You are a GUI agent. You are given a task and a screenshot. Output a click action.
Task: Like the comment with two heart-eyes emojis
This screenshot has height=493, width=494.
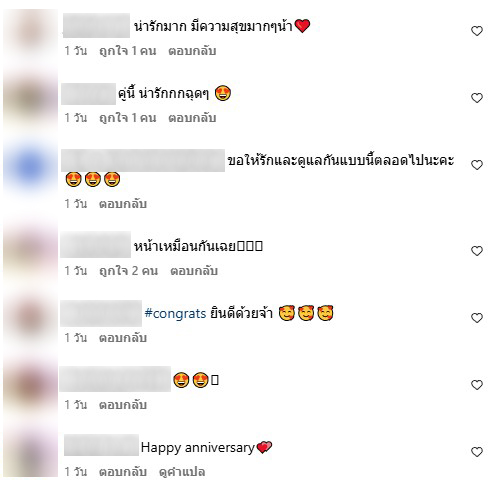(x=477, y=385)
